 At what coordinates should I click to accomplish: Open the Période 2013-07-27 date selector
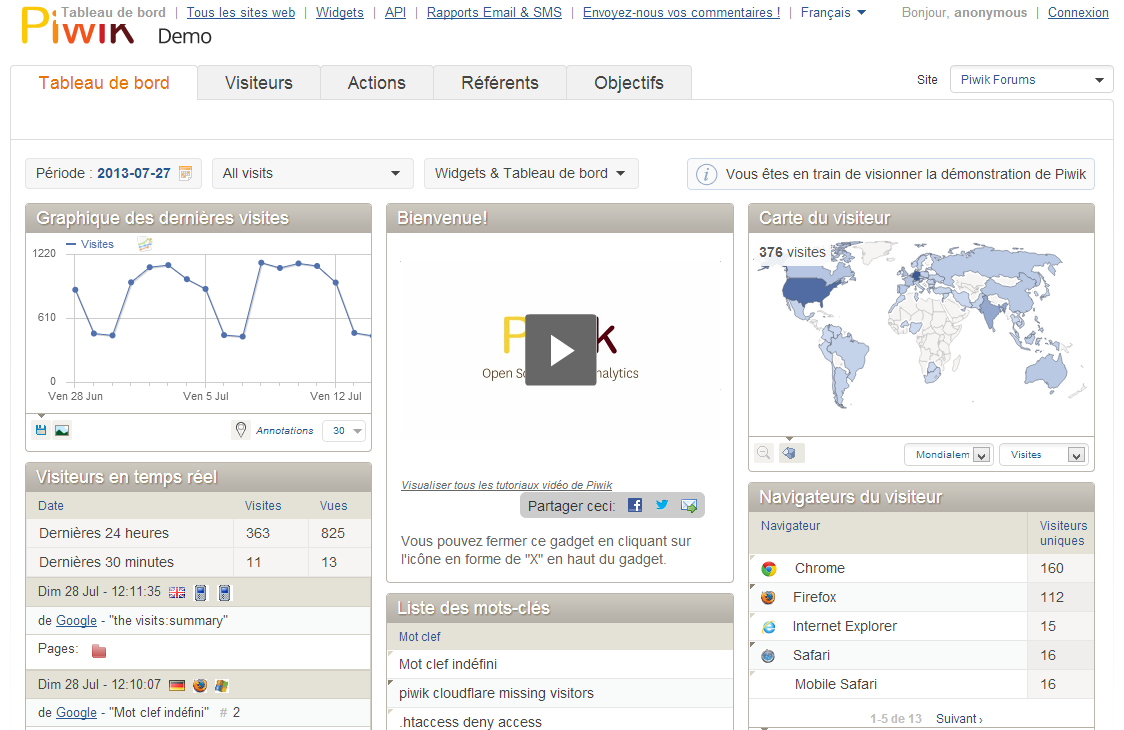113,174
